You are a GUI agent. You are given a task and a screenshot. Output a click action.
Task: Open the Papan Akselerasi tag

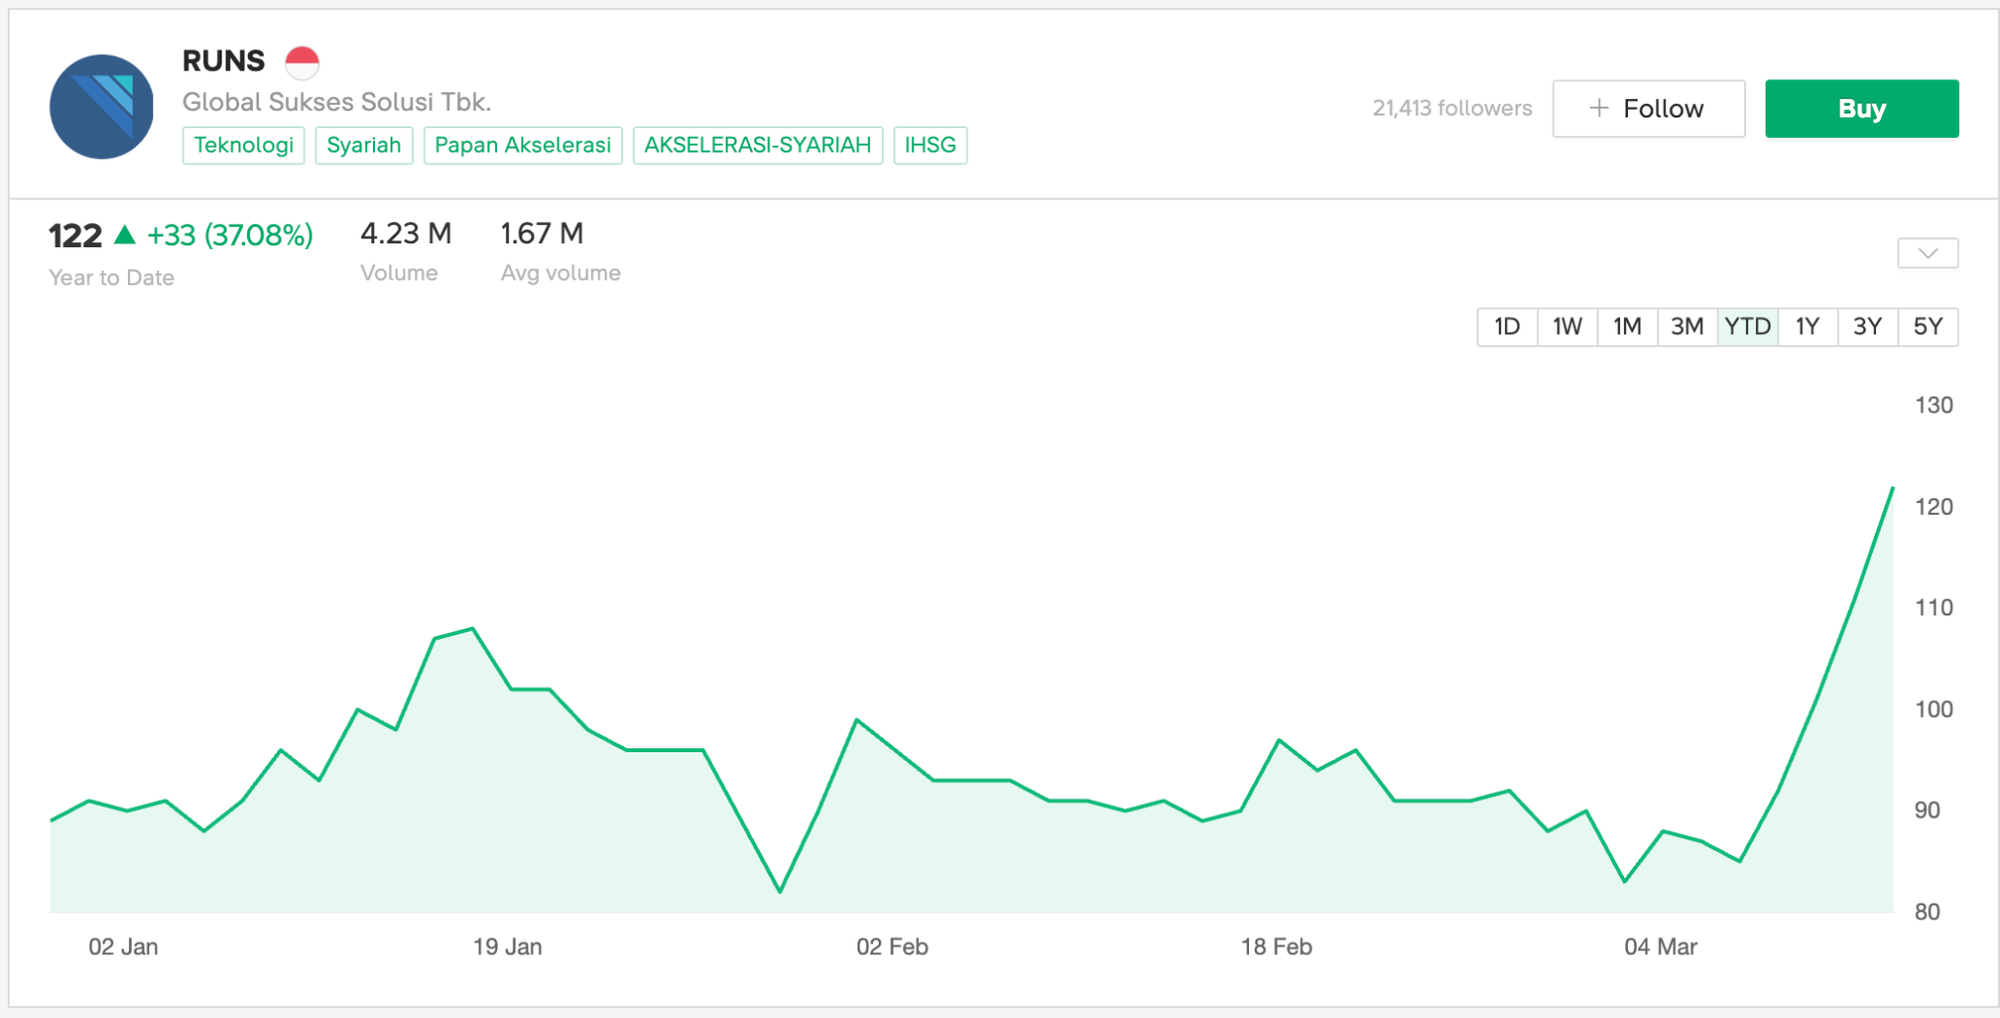[522, 145]
